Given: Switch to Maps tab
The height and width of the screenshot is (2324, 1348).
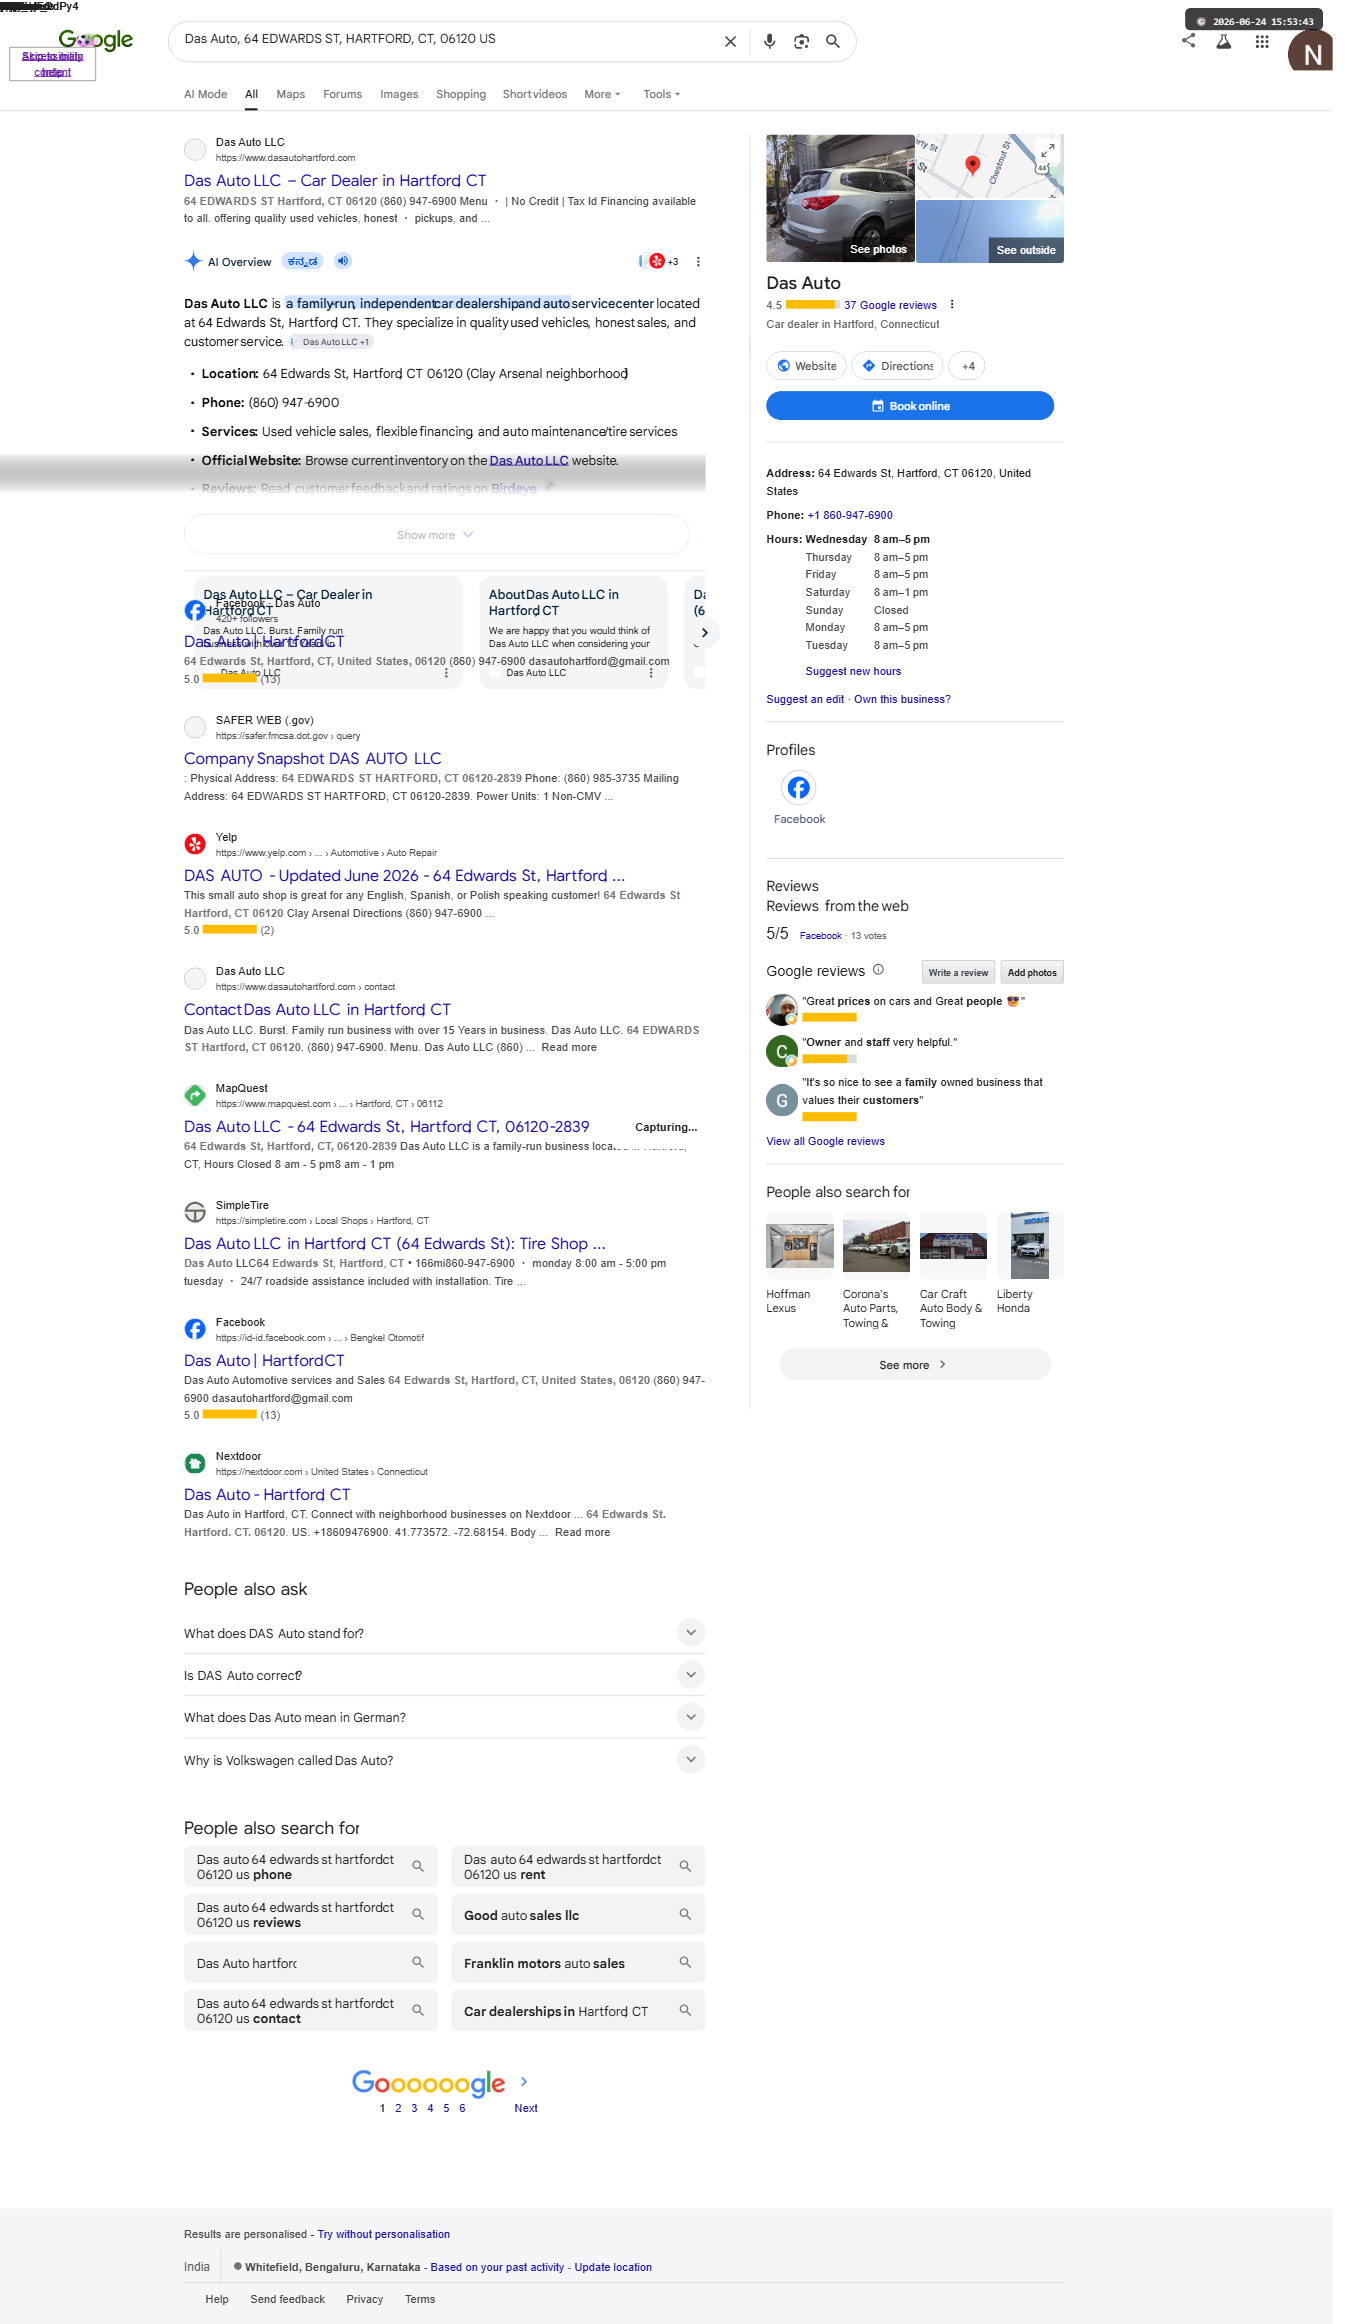Looking at the screenshot, I should pos(291,94).
